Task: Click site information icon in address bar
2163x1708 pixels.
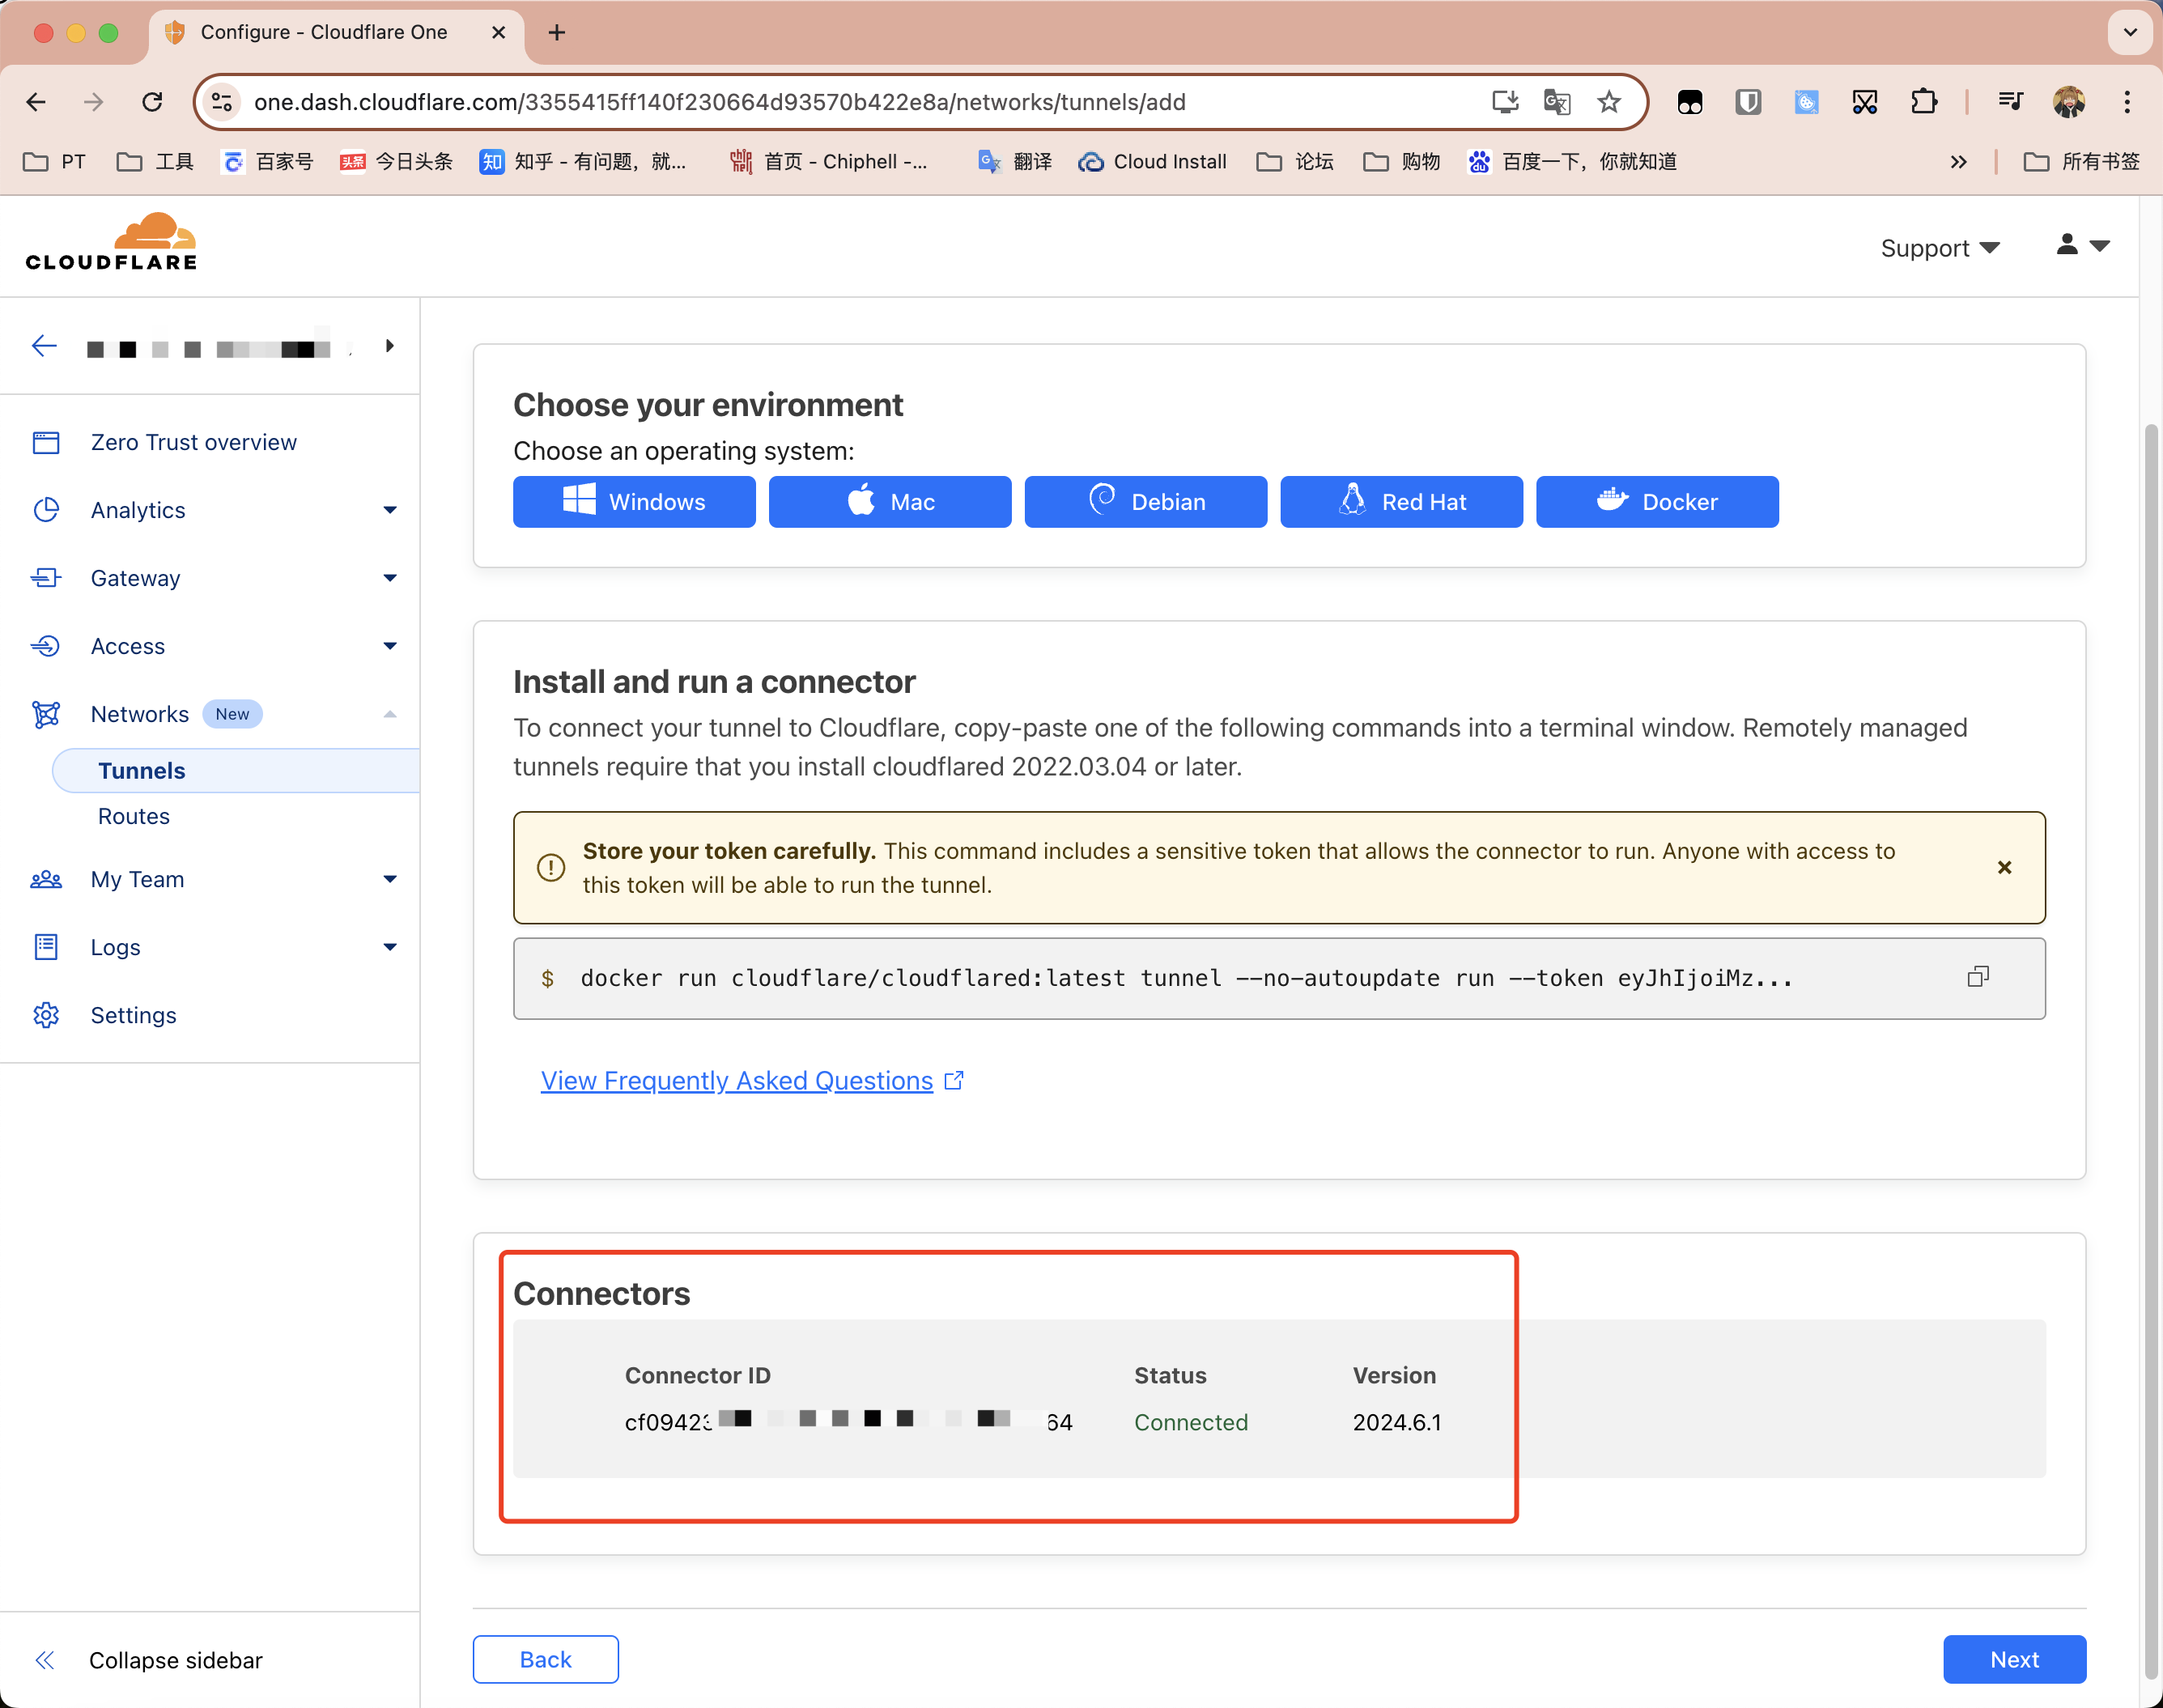Action: click(222, 102)
